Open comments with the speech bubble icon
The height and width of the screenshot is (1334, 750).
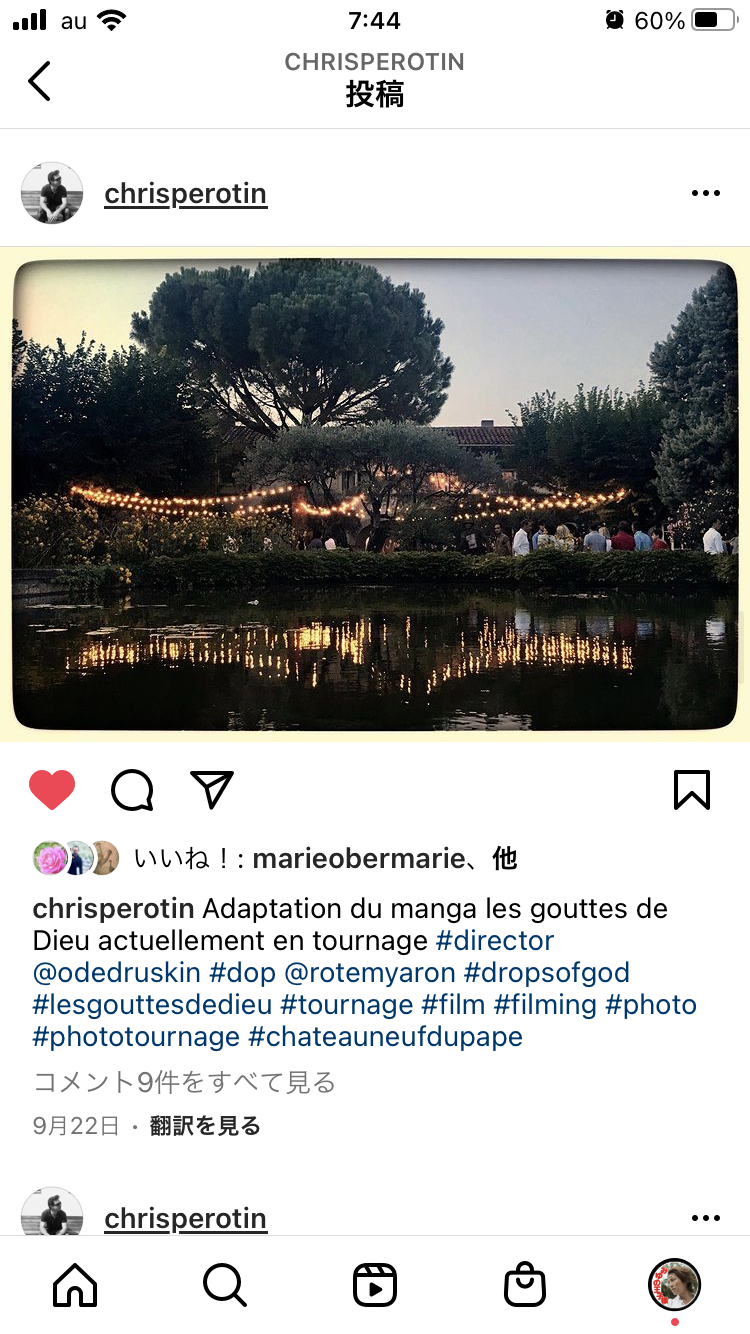132,790
